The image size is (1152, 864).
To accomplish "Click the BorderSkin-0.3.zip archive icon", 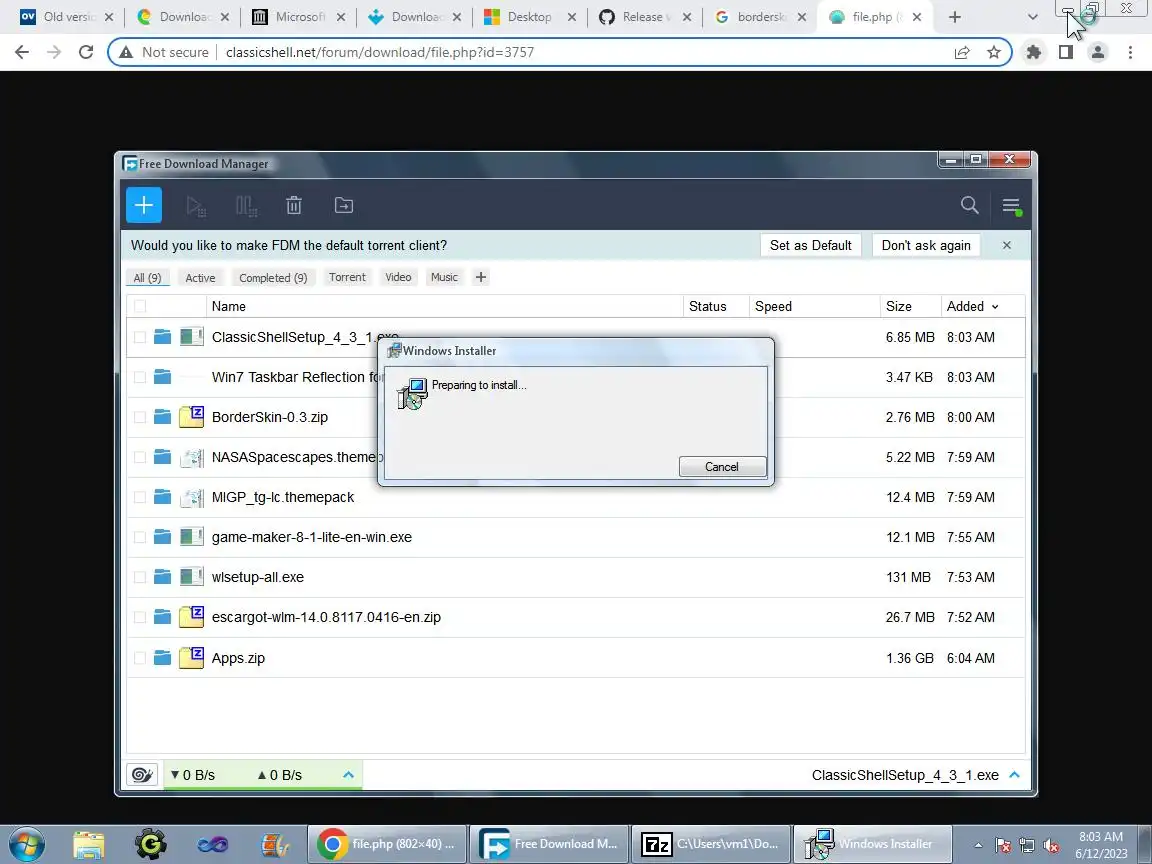I will (x=192, y=417).
